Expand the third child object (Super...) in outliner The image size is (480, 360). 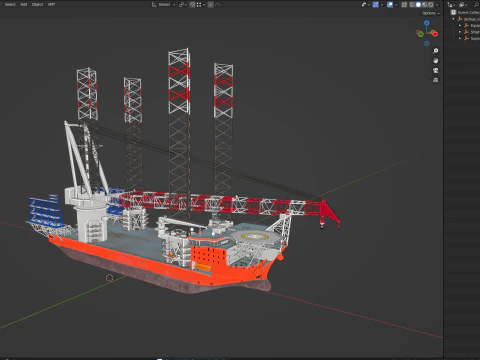pos(460,38)
